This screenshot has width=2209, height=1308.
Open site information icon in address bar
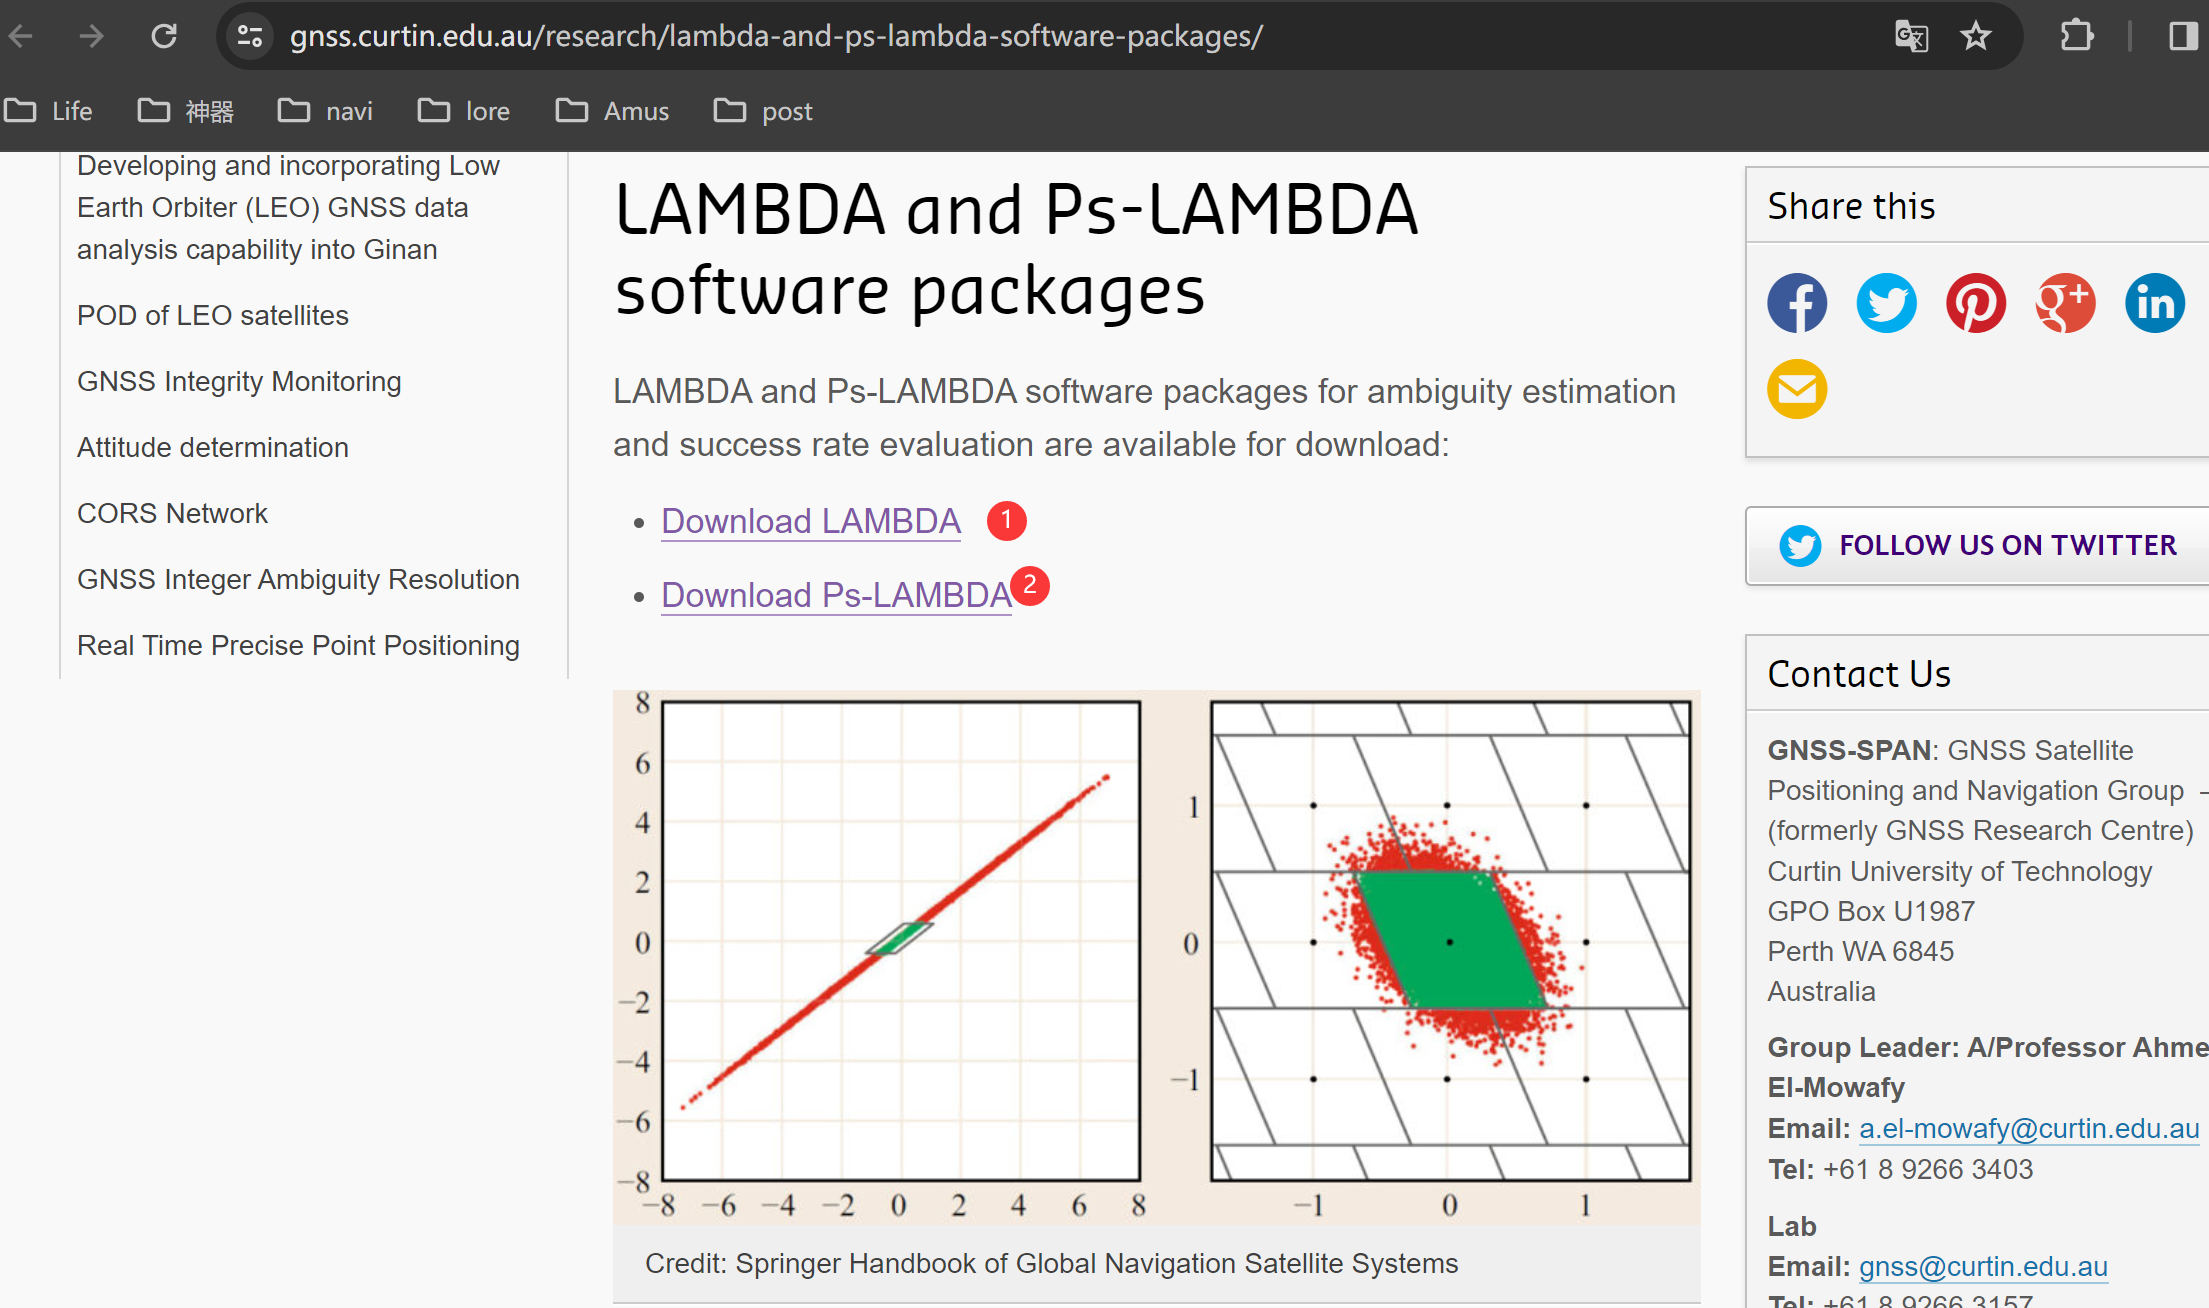pyautogui.click(x=250, y=37)
